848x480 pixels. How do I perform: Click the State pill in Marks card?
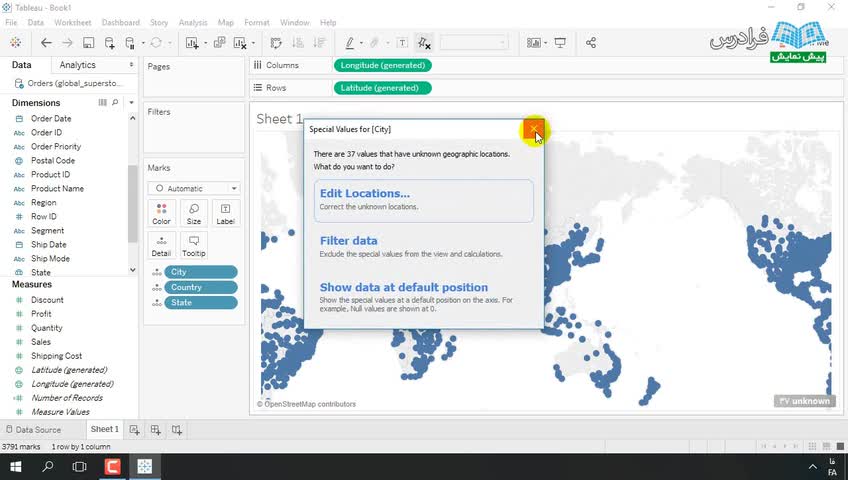(x=201, y=303)
